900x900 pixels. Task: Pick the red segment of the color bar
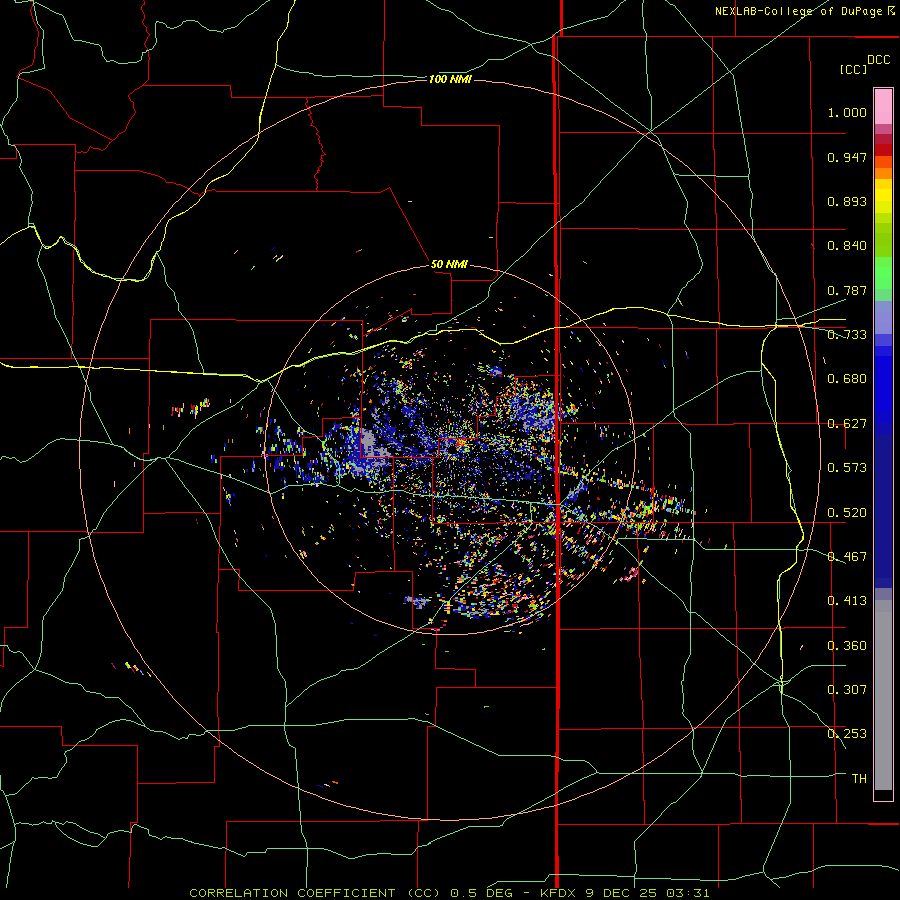(x=883, y=150)
